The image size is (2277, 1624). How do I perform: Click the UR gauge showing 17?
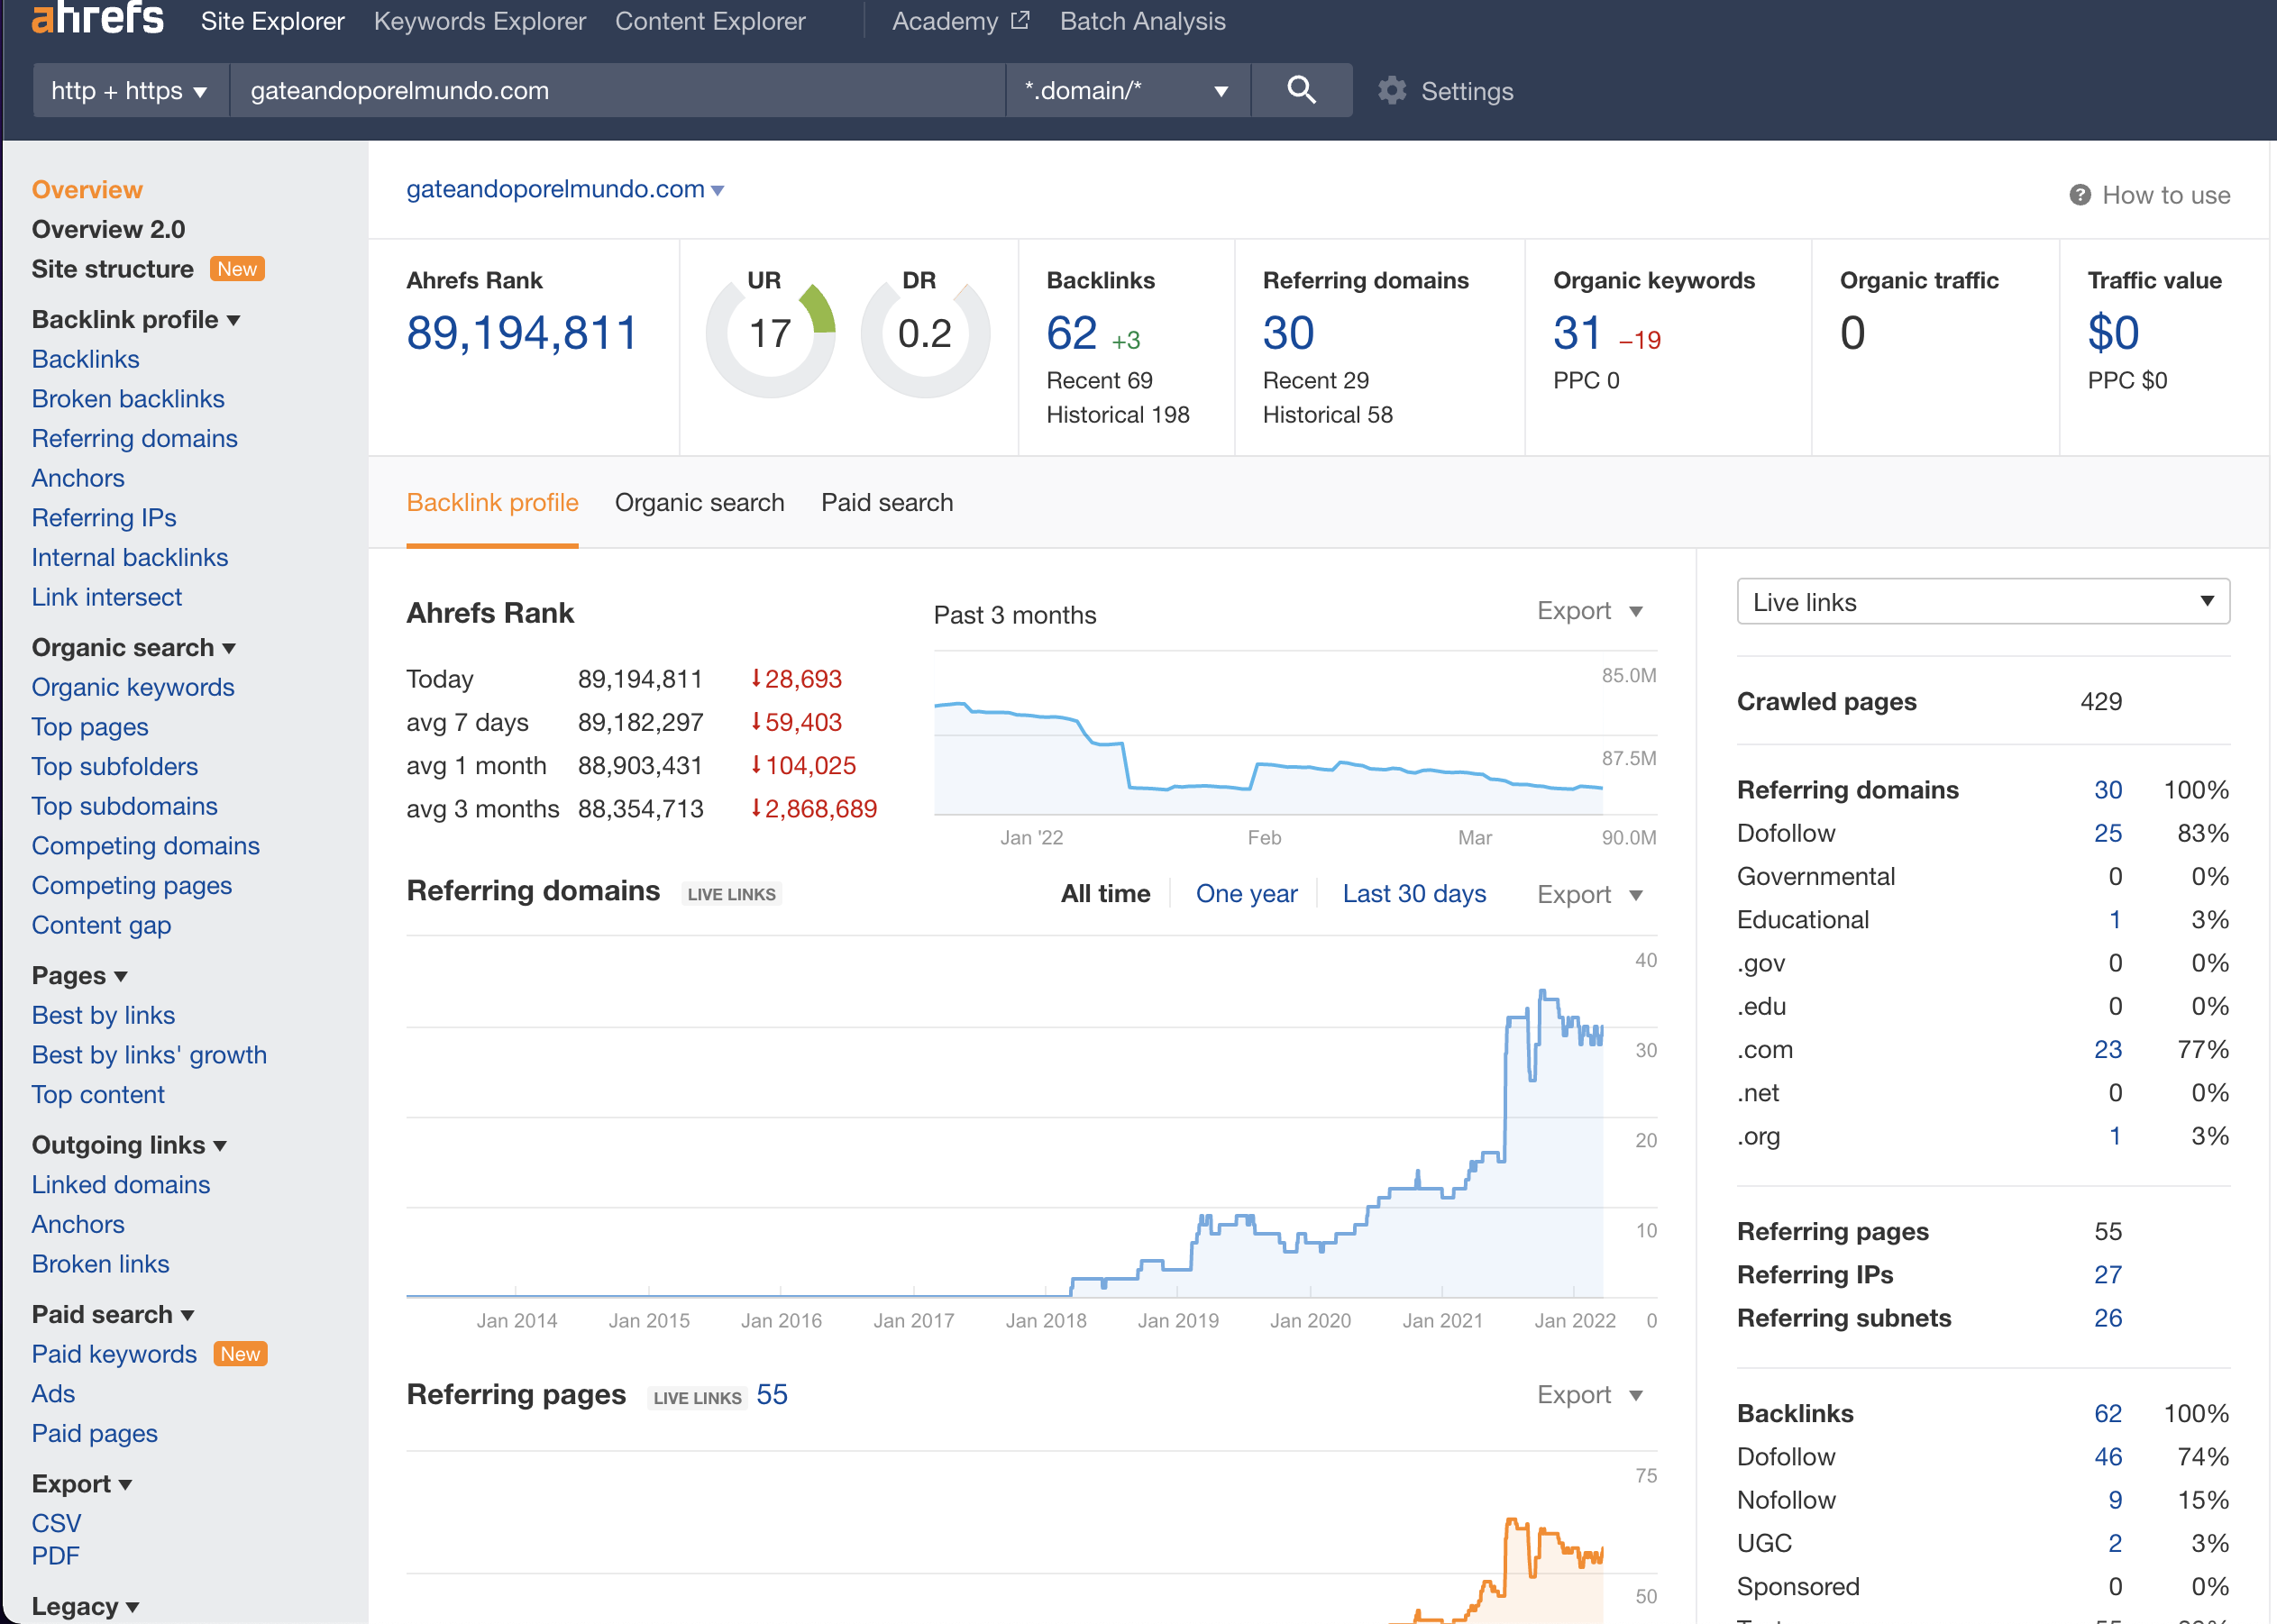click(x=770, y=334)
